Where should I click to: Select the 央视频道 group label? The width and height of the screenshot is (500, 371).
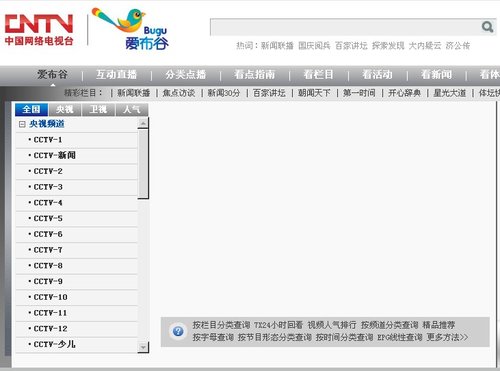[x=47, y=124]
